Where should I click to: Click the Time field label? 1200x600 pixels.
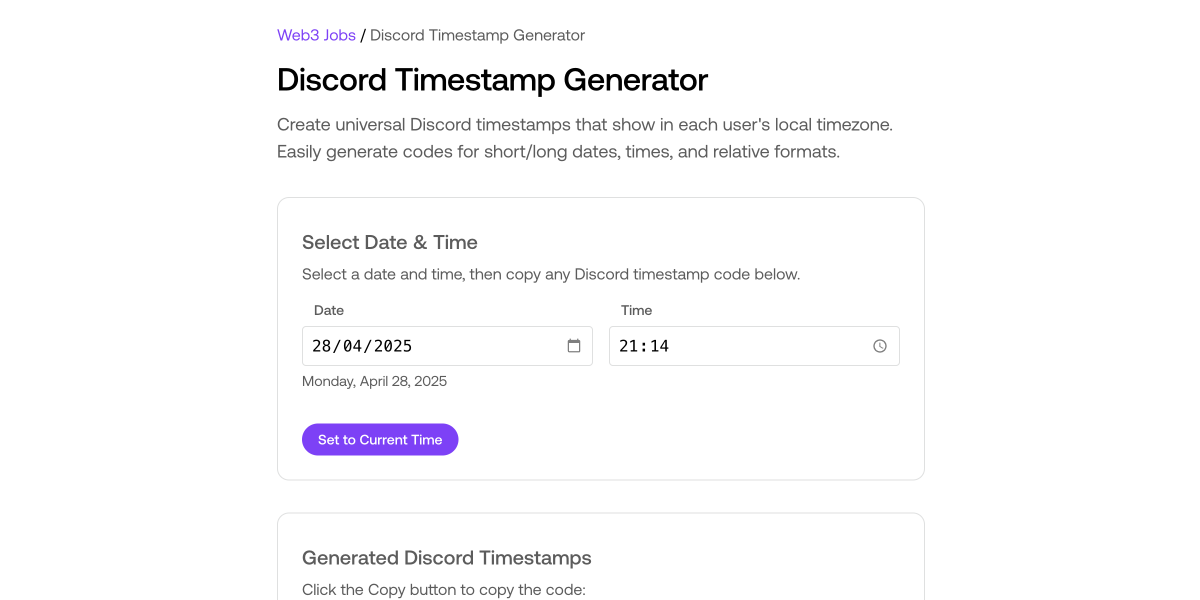[x=636, y=310]
